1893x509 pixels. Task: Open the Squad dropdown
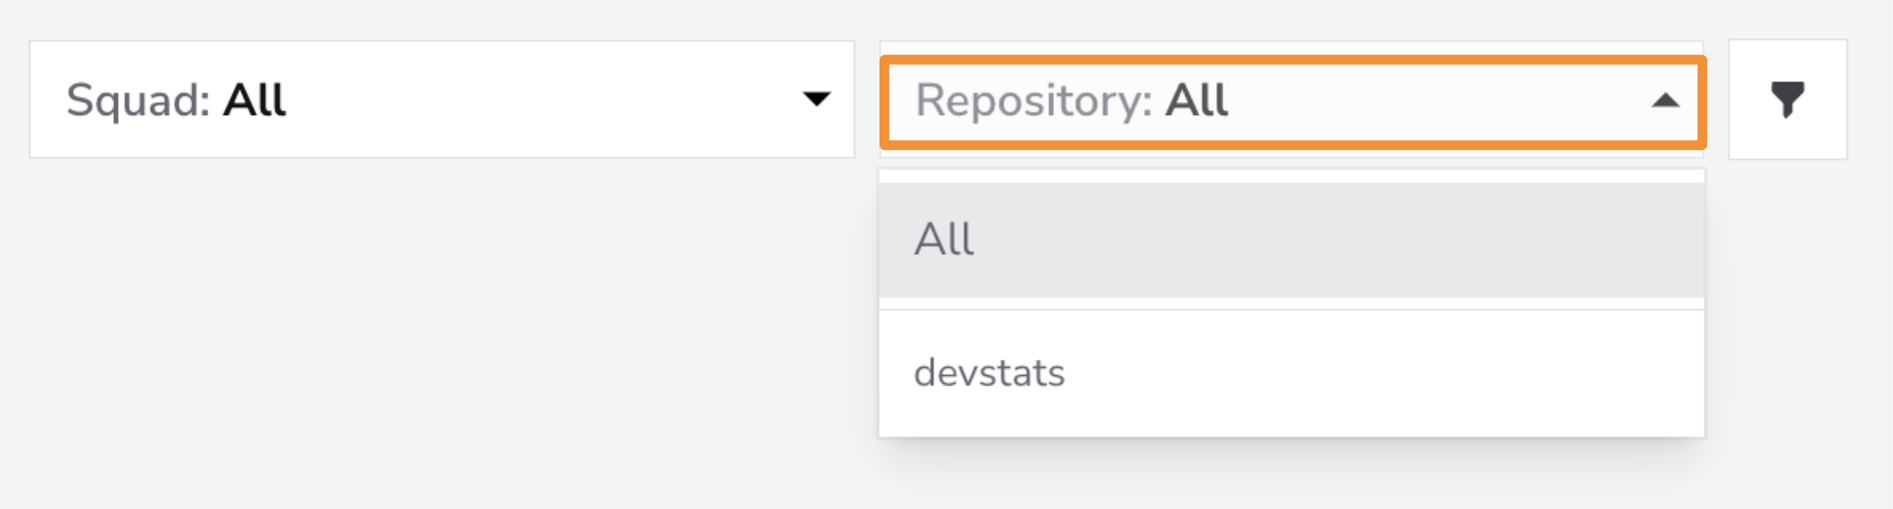[442, 99]
